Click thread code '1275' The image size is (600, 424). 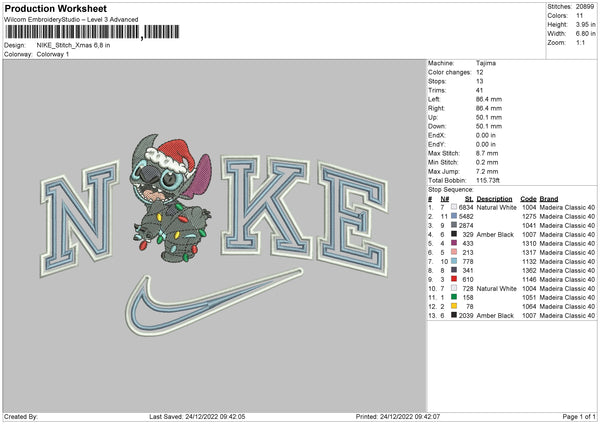coord(529,217)
